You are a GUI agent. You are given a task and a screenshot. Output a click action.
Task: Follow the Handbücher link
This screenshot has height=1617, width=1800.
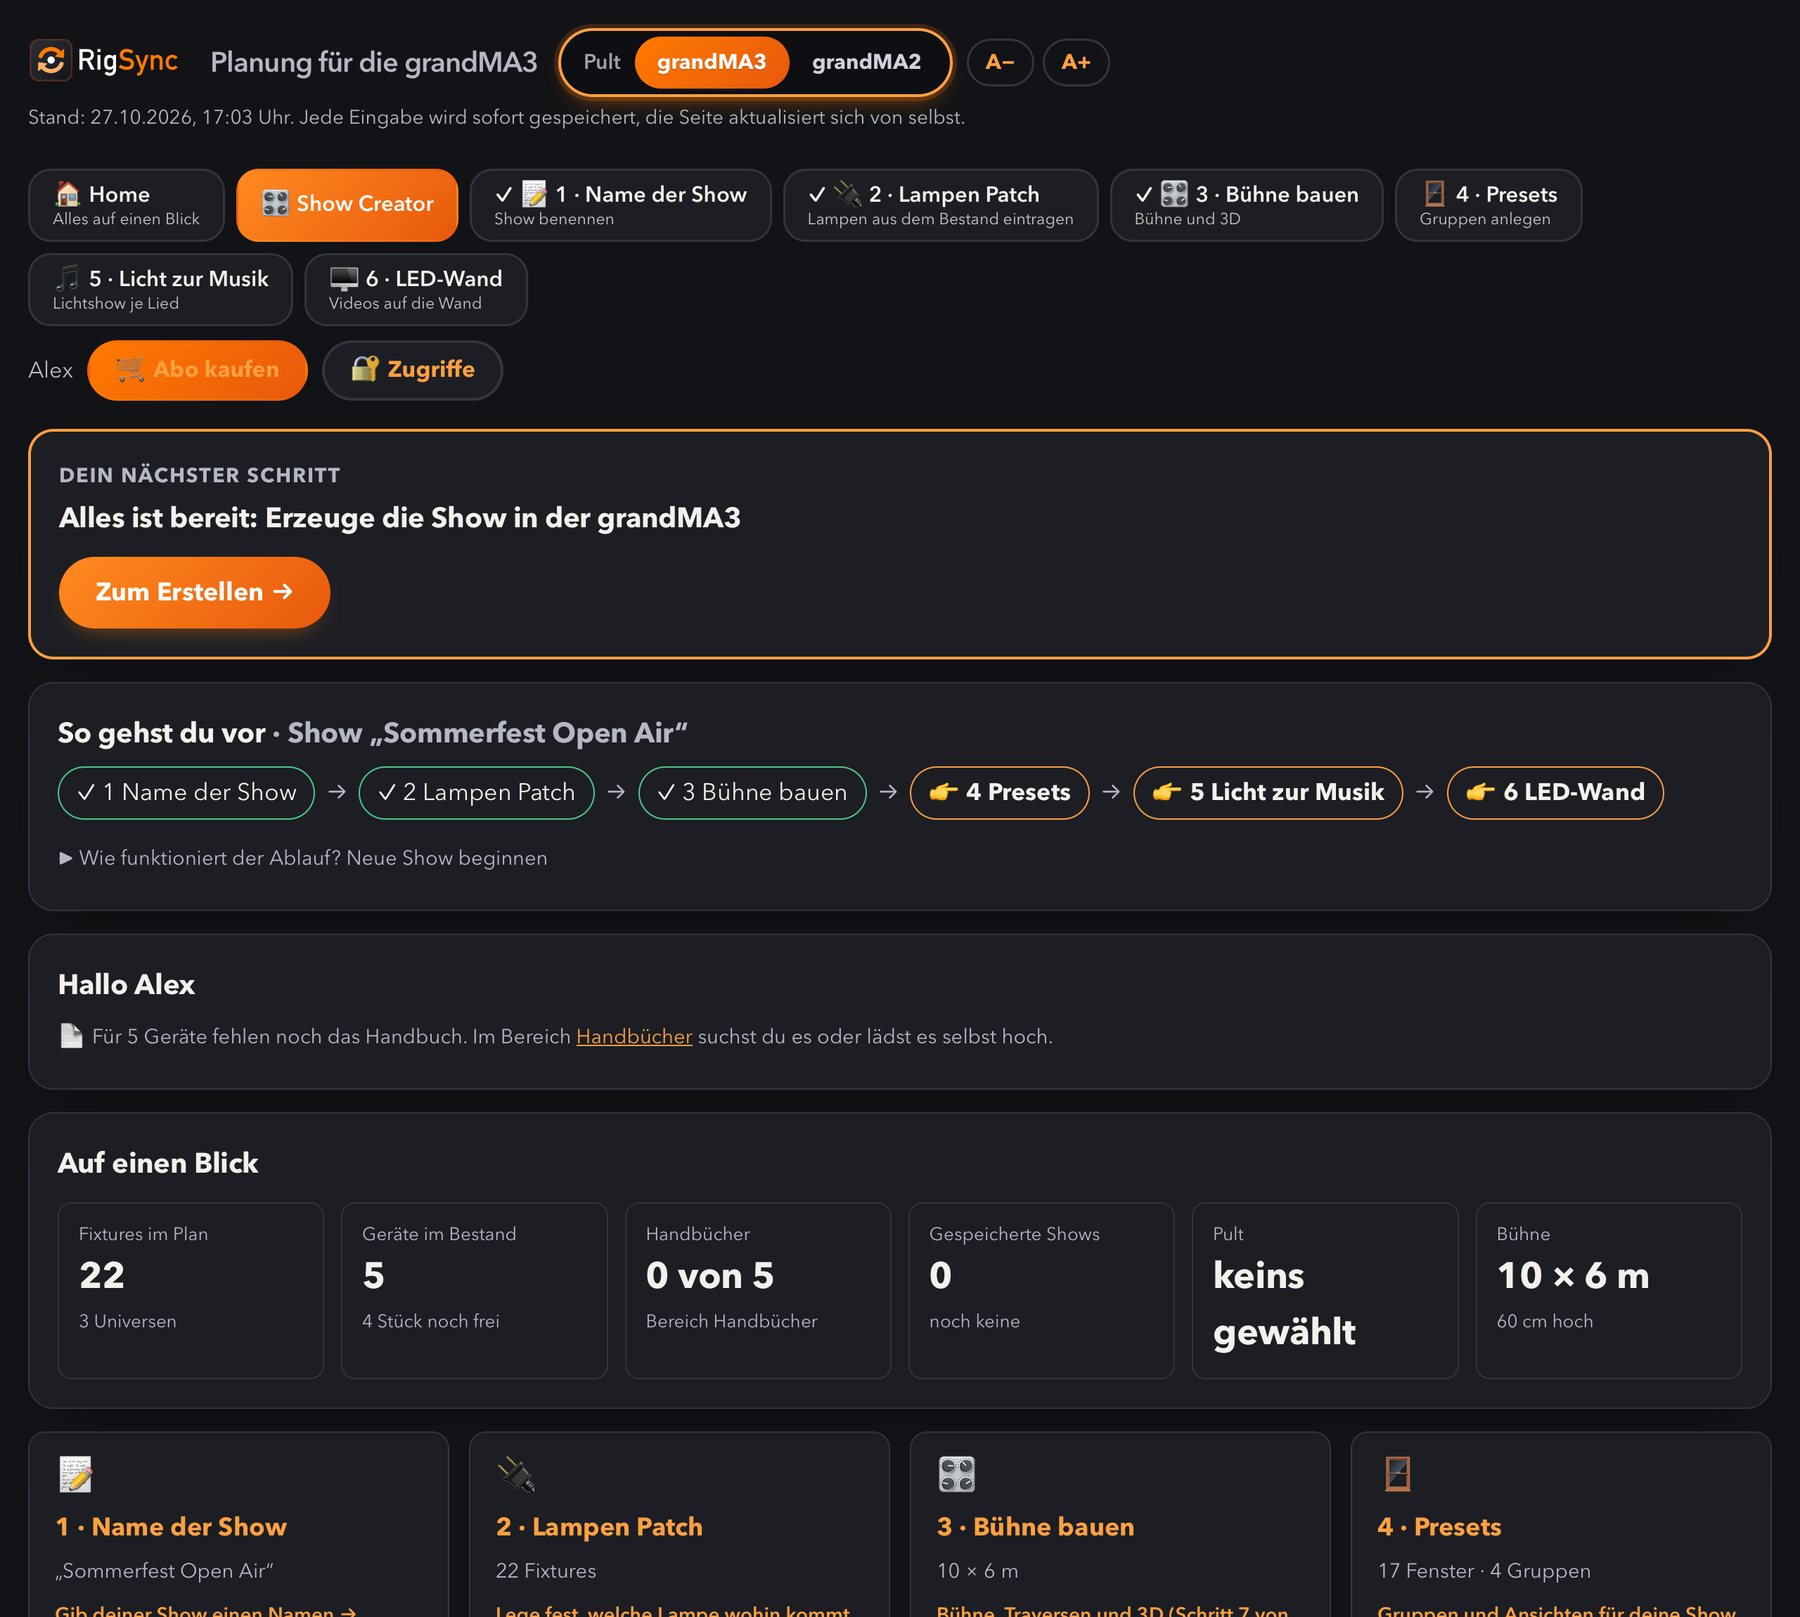tap(634, 1037)
